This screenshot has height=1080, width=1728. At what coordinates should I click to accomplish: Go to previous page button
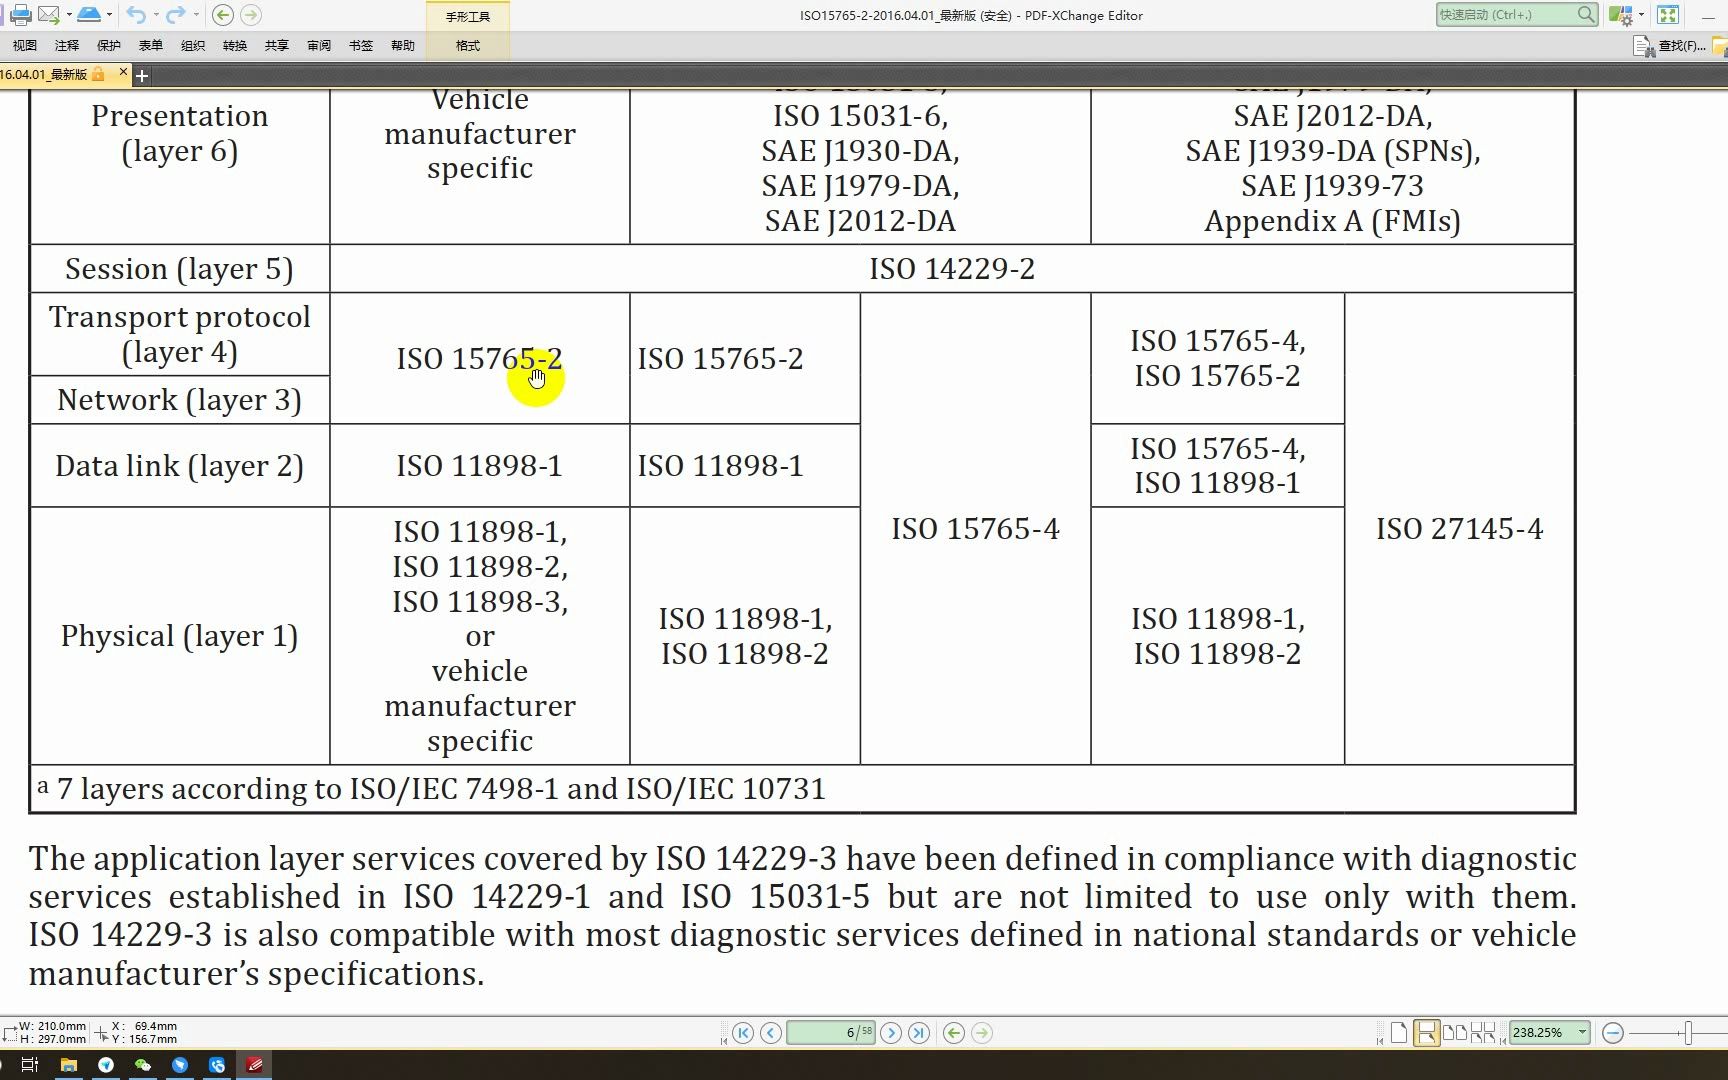click(x=771, y=1033)
